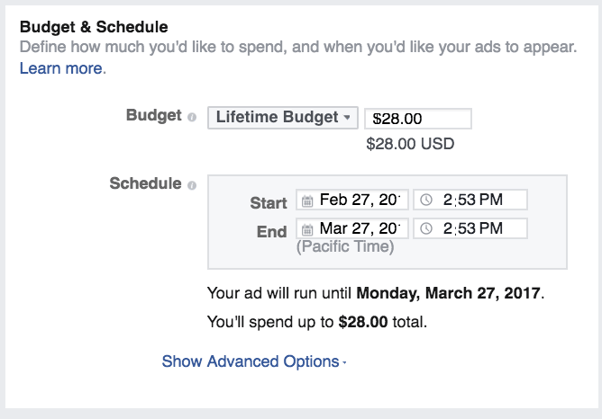Click the End time clock icon
The width and height of the screenshot is (602, 419).
[x=427, y=228]
